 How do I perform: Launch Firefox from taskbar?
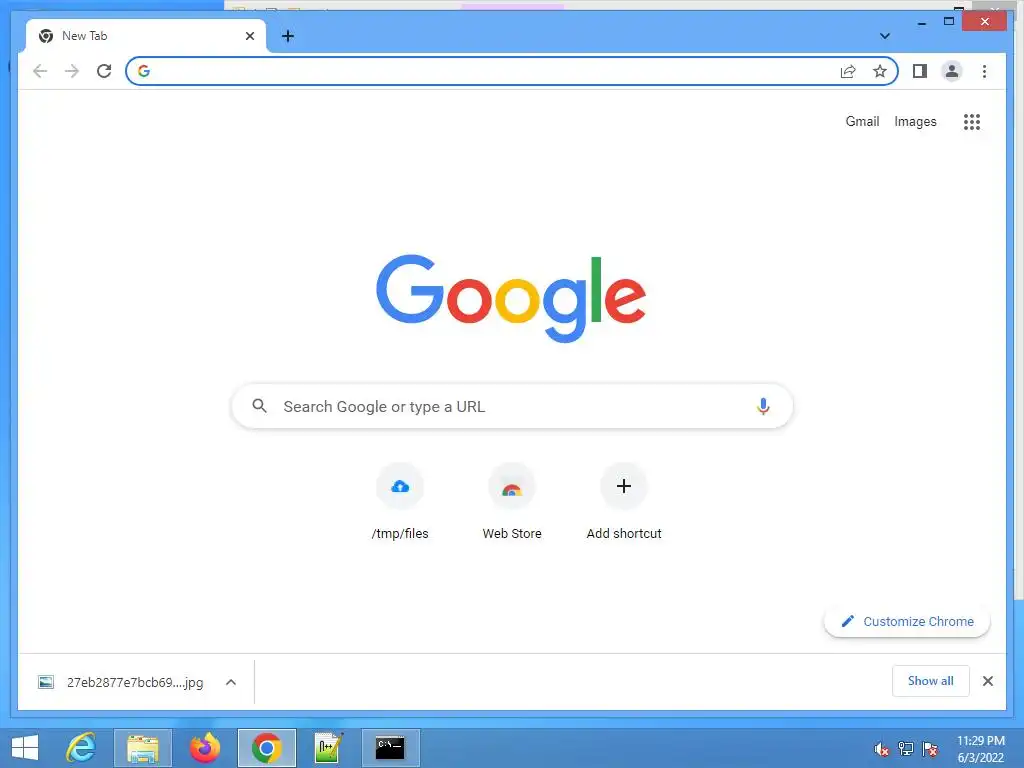coord(204,748)
